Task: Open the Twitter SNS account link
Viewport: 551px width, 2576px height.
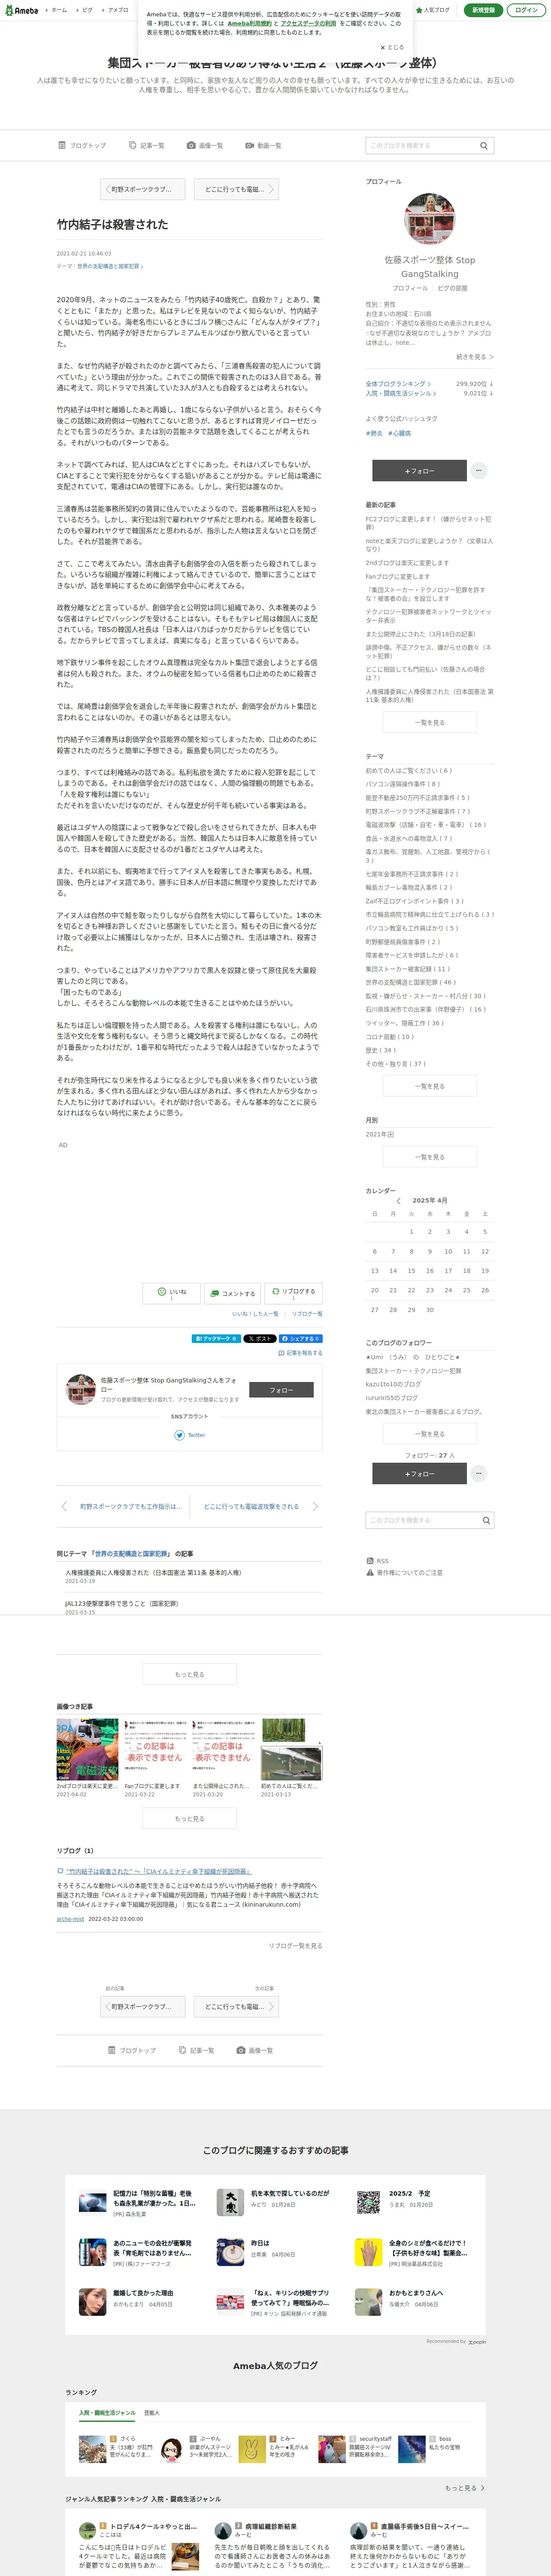Action: [x=190, y=1435]
